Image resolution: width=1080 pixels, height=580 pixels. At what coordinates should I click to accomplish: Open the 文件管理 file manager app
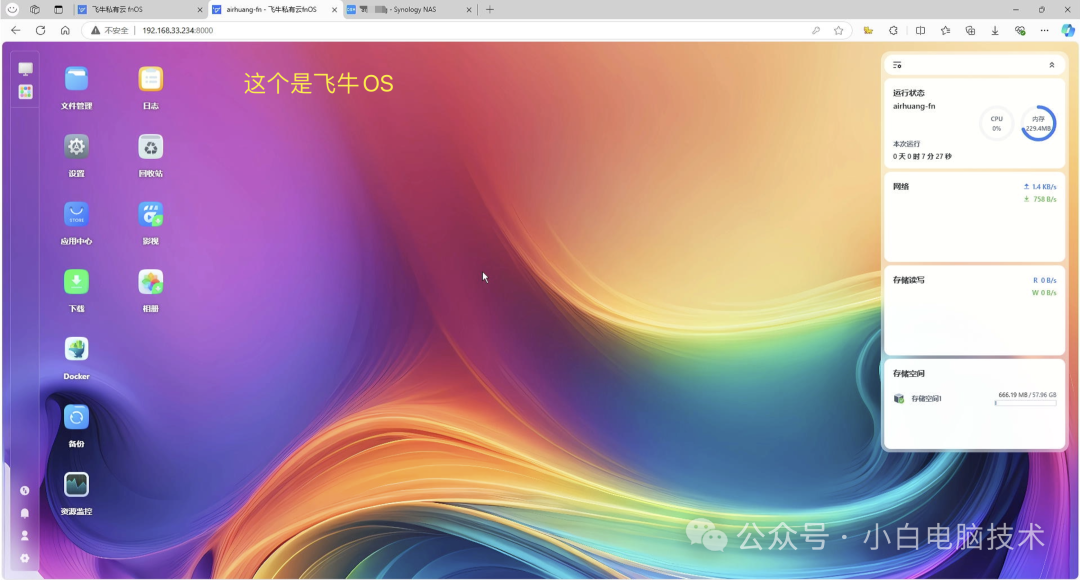click(76, 79)
